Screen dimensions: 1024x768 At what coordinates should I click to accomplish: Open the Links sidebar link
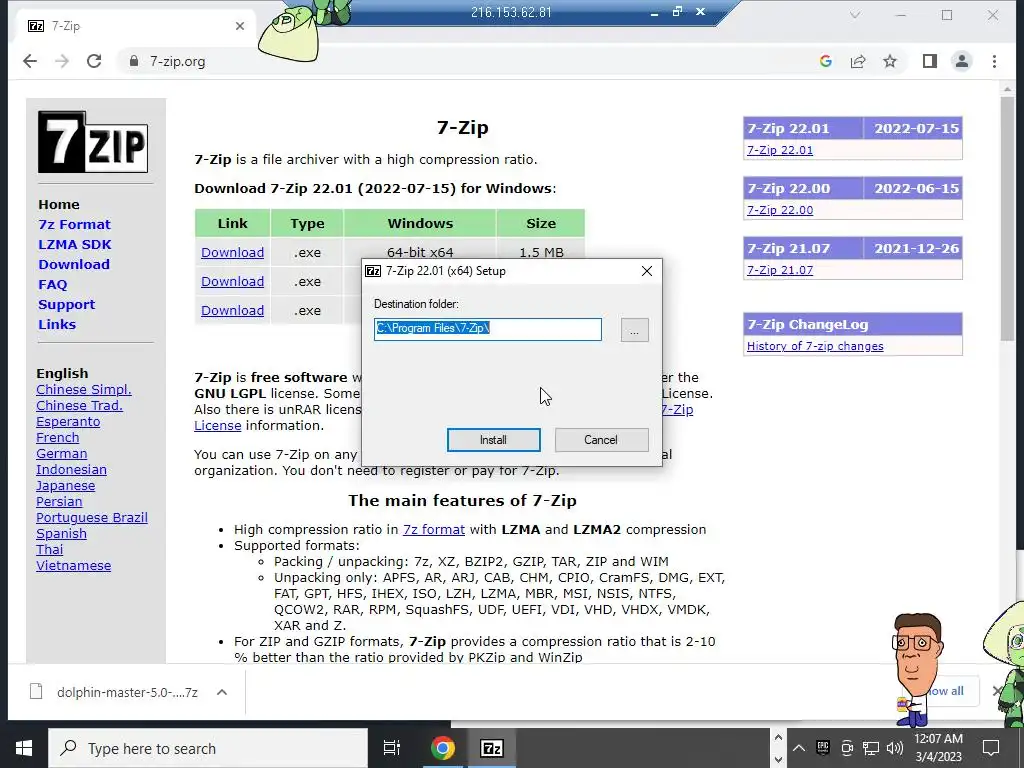(57, 325)
